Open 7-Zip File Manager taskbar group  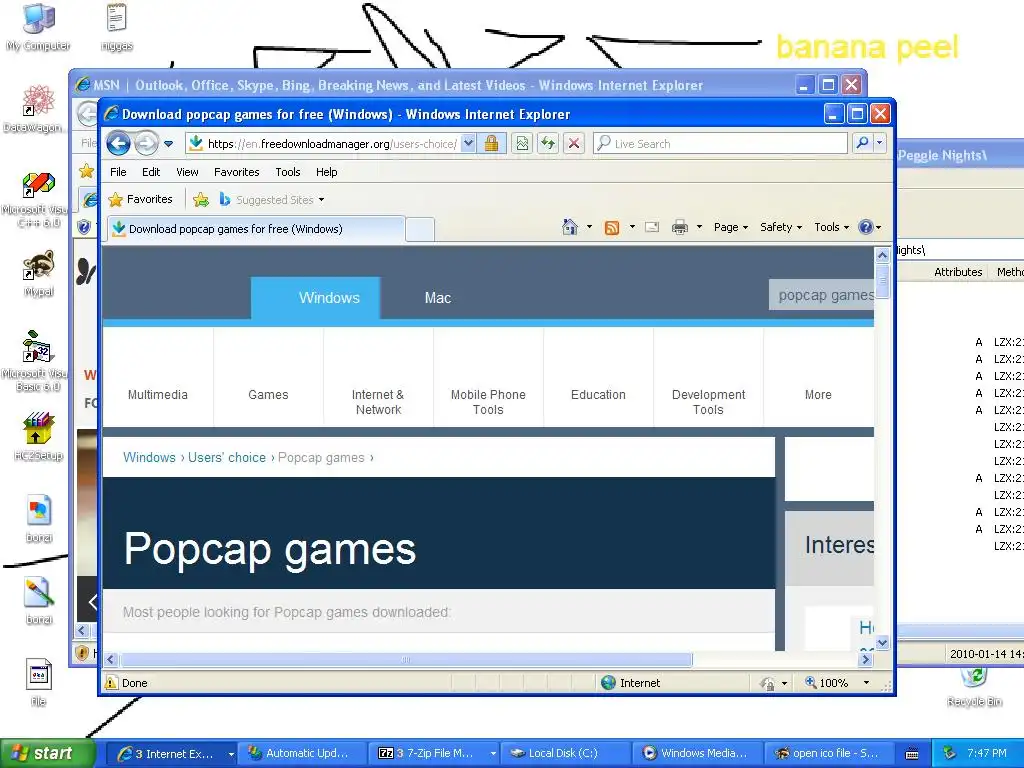(434, 753)
